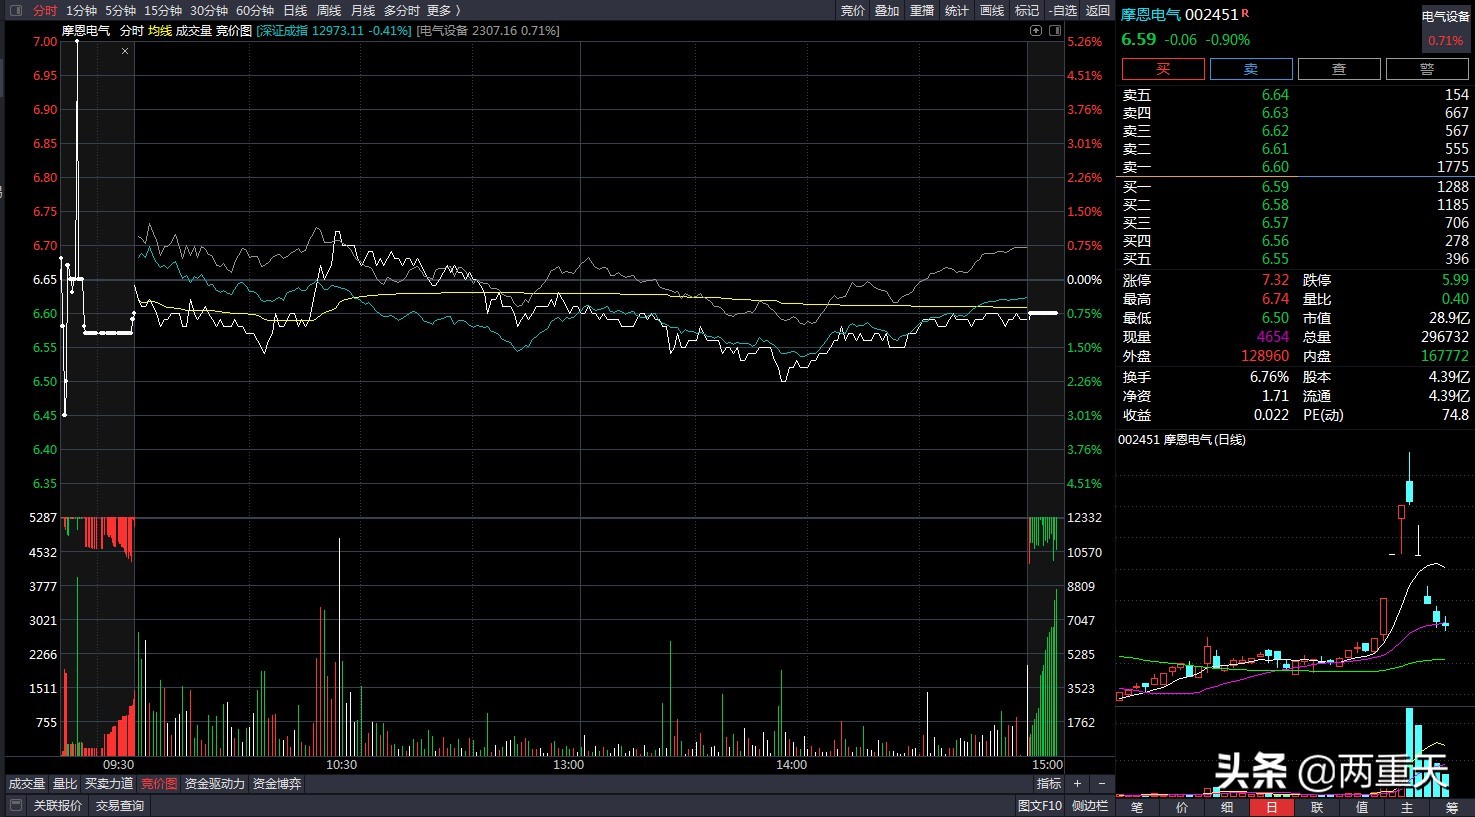The height and width of the screenshot is (817, 1475).
Task: Open 关联报价 related quotes
Action: (x=58, y=806)
